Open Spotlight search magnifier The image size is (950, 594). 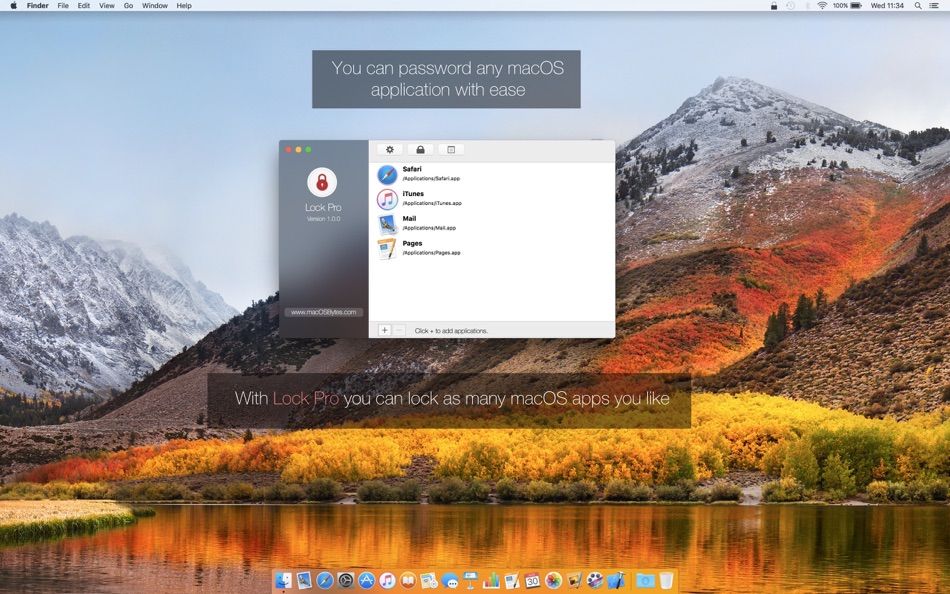[x=918, y=5]
